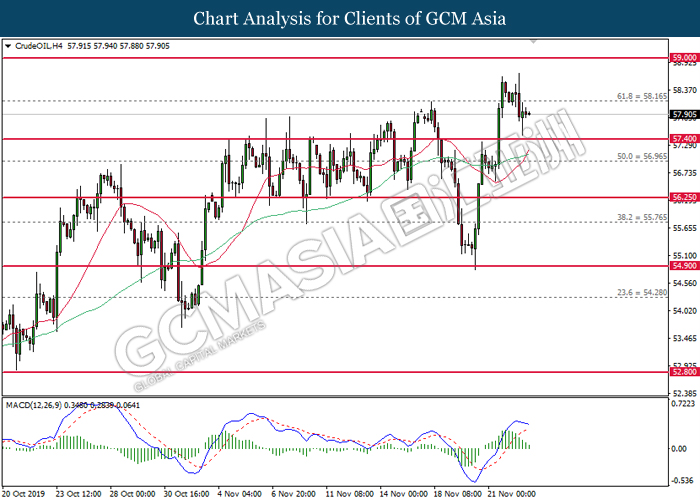
Task: Click the 23 Oct 12:00 time label
Action: click(x=78, y=494)
